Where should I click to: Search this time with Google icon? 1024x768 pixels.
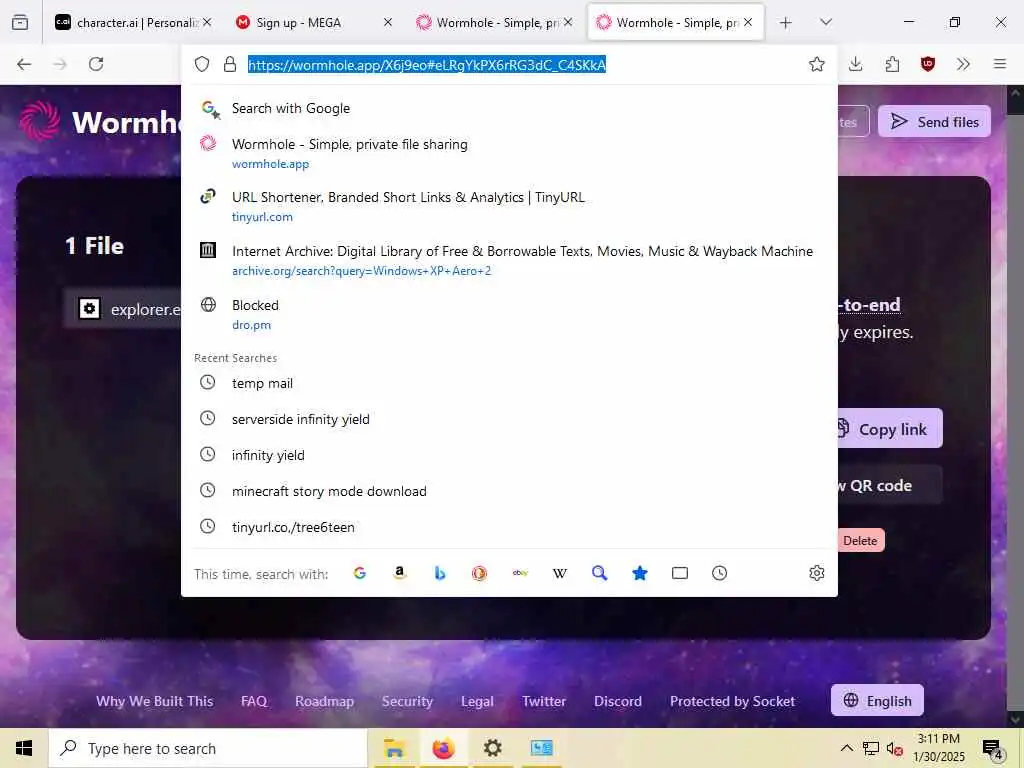click(x=360, y=573)
